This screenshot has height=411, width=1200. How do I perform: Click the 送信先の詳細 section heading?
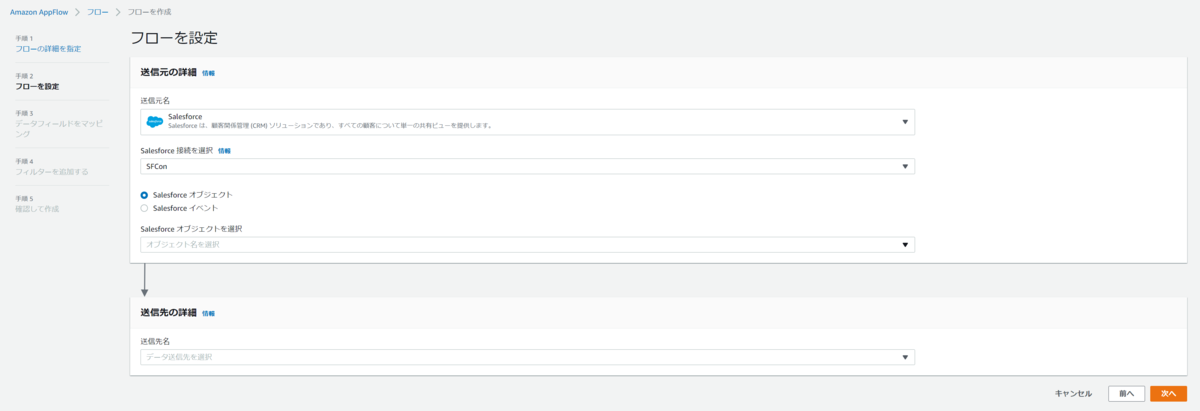[168, 313]
